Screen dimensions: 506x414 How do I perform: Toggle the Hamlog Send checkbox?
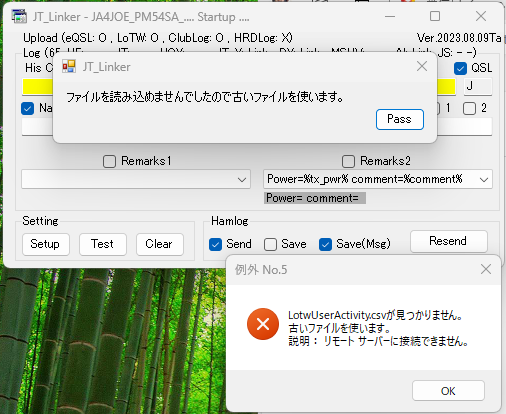[215, 245]
